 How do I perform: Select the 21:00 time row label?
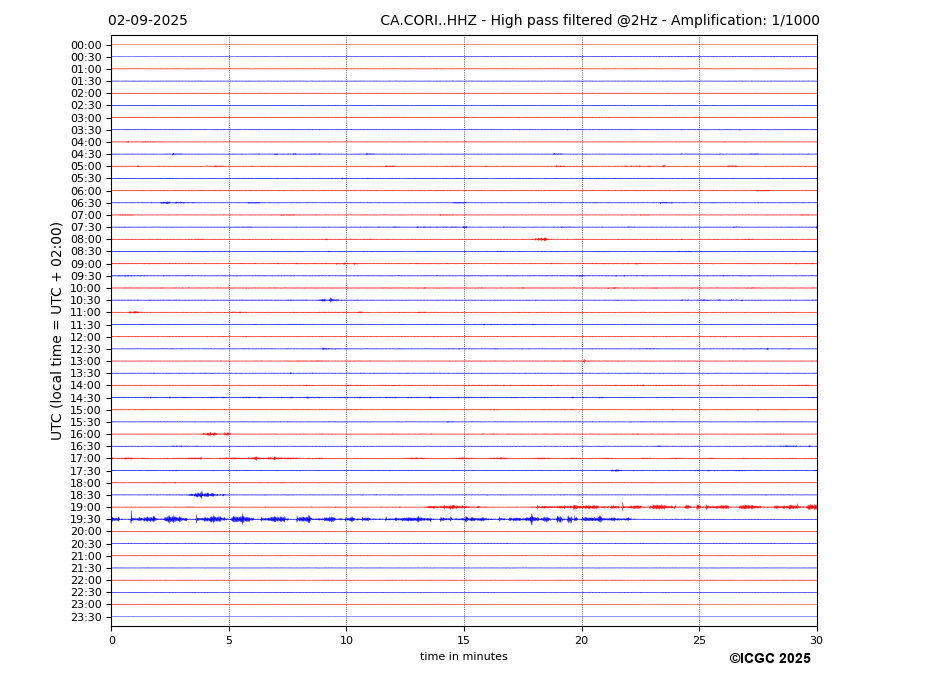86,556
